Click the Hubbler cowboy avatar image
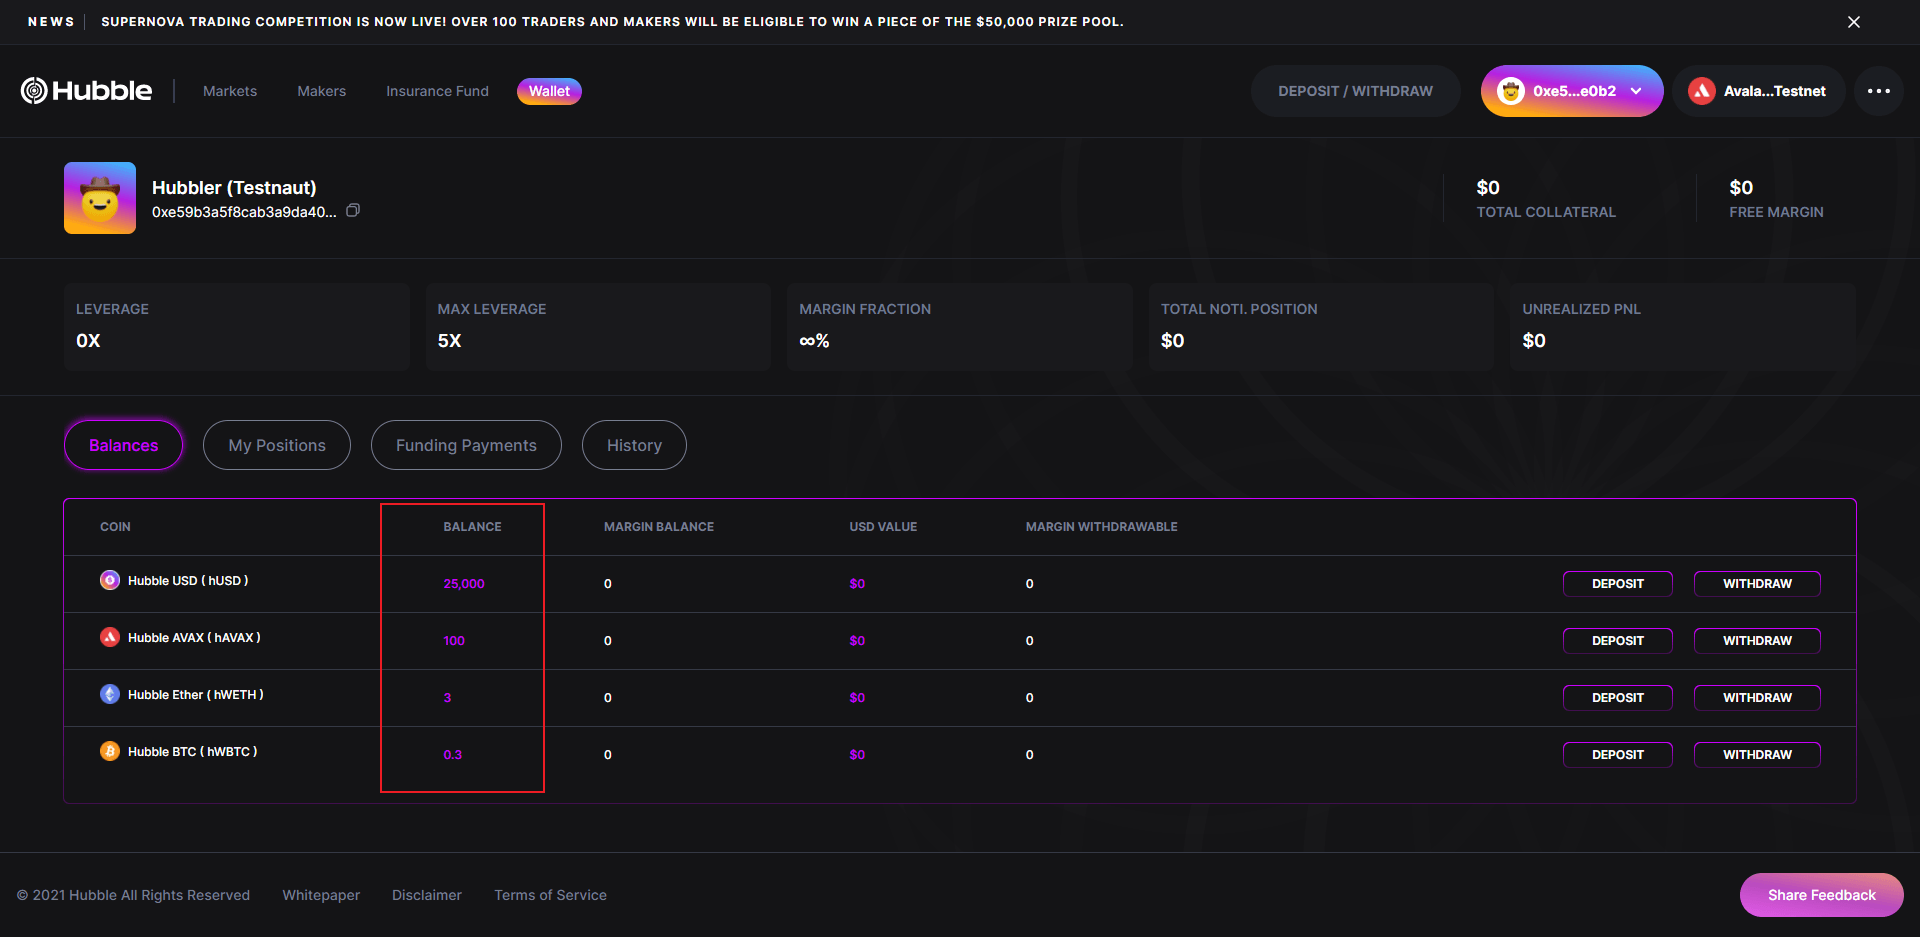Viewport: 1920px width, 937px height. click(100, 198)
